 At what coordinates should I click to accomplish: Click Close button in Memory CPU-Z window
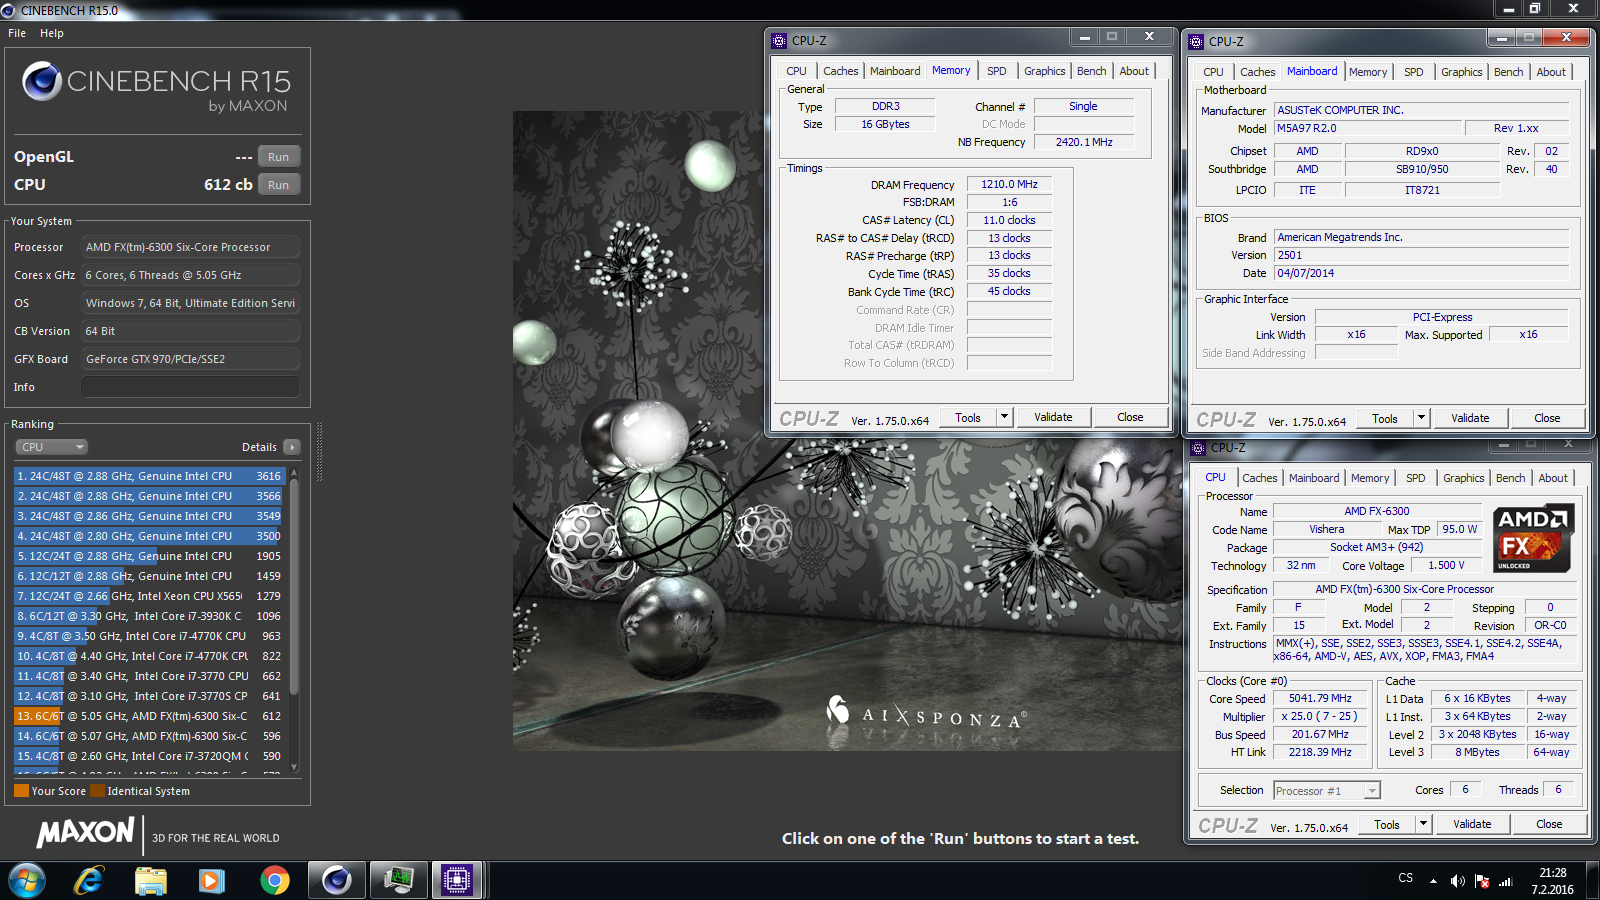coord(1130,418)
